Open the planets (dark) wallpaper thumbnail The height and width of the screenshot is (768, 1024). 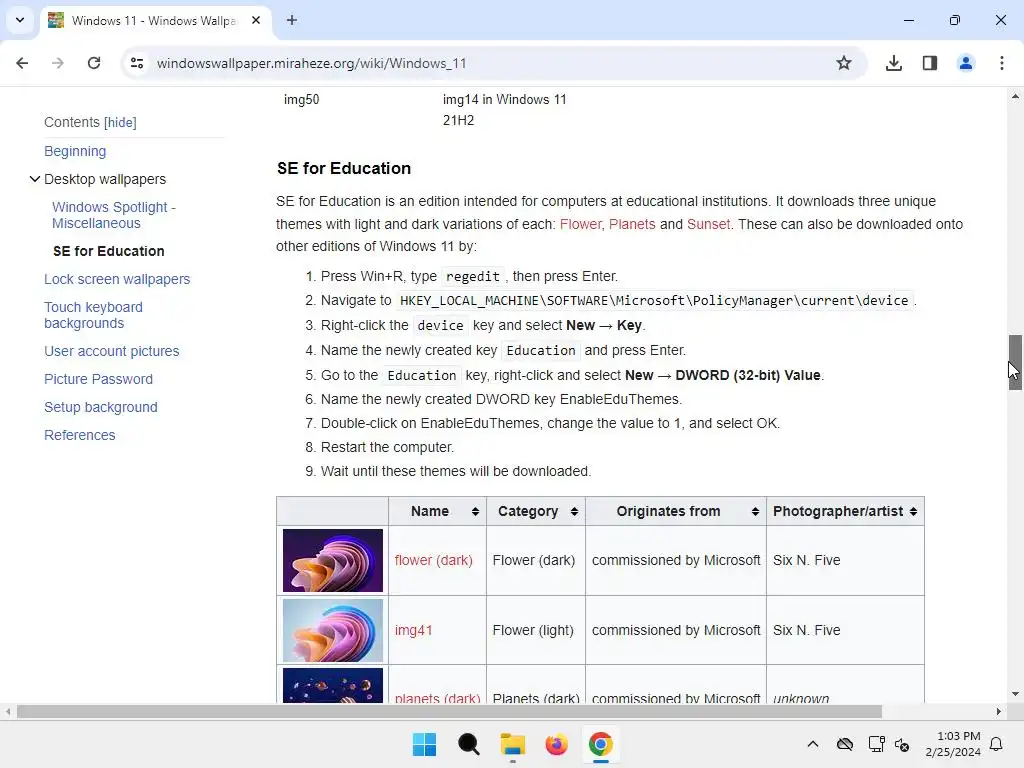pyautogui.click(x=332, y=685)
